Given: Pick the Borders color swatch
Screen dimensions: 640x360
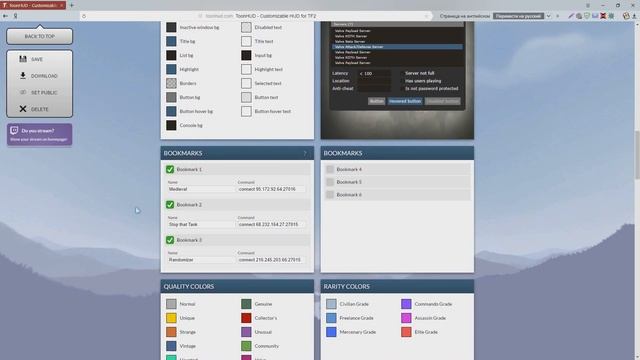Looking at the screenshot, I should [171, 83].
